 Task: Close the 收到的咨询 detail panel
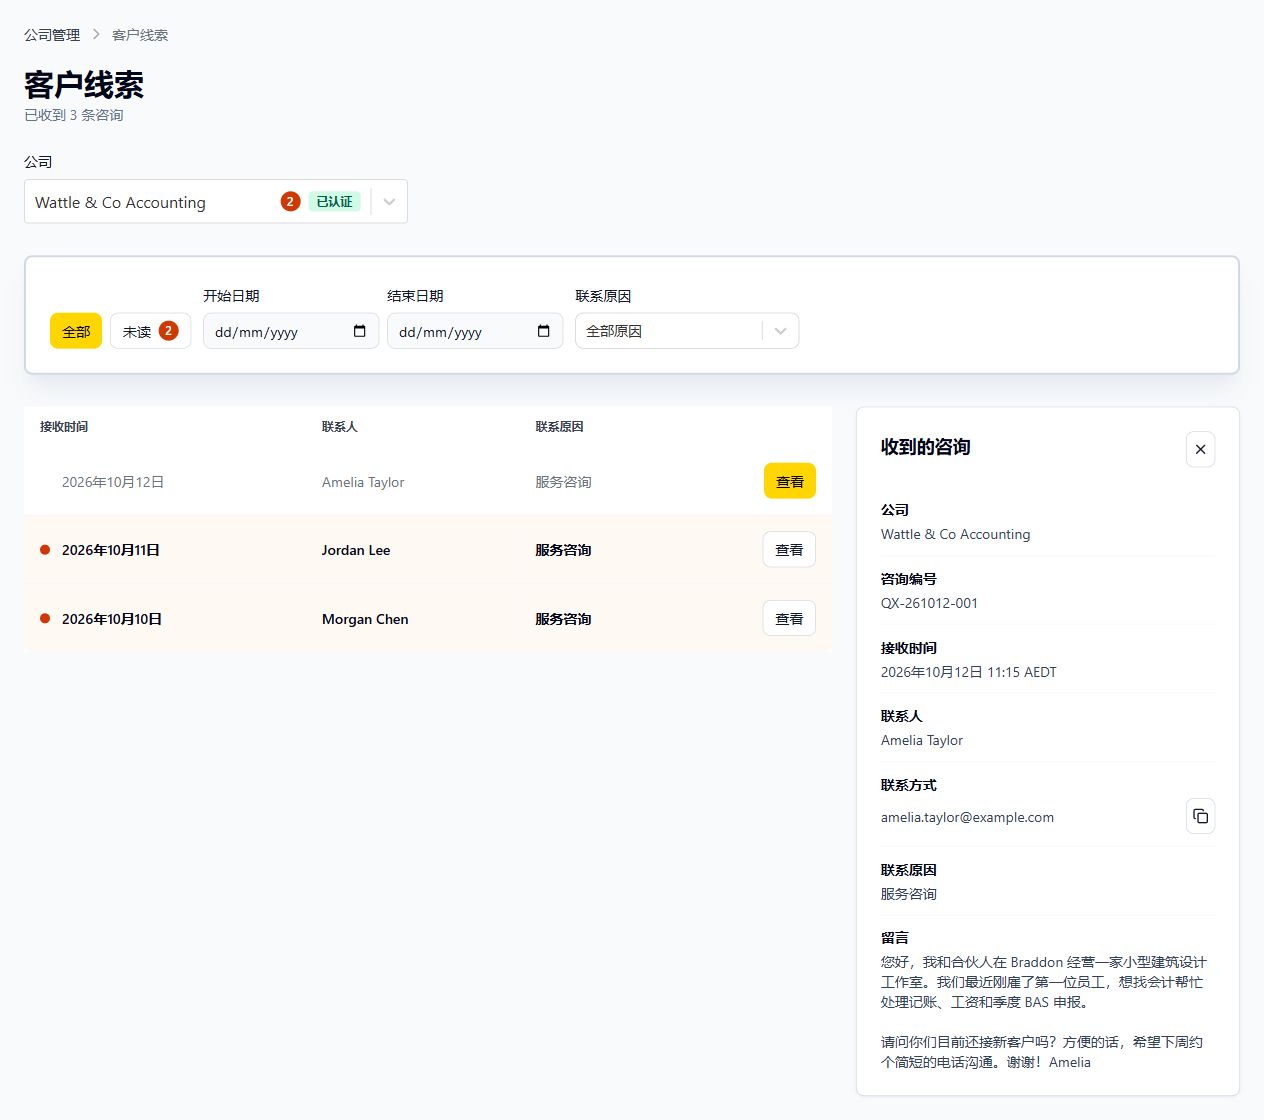tap(1200, 449)
